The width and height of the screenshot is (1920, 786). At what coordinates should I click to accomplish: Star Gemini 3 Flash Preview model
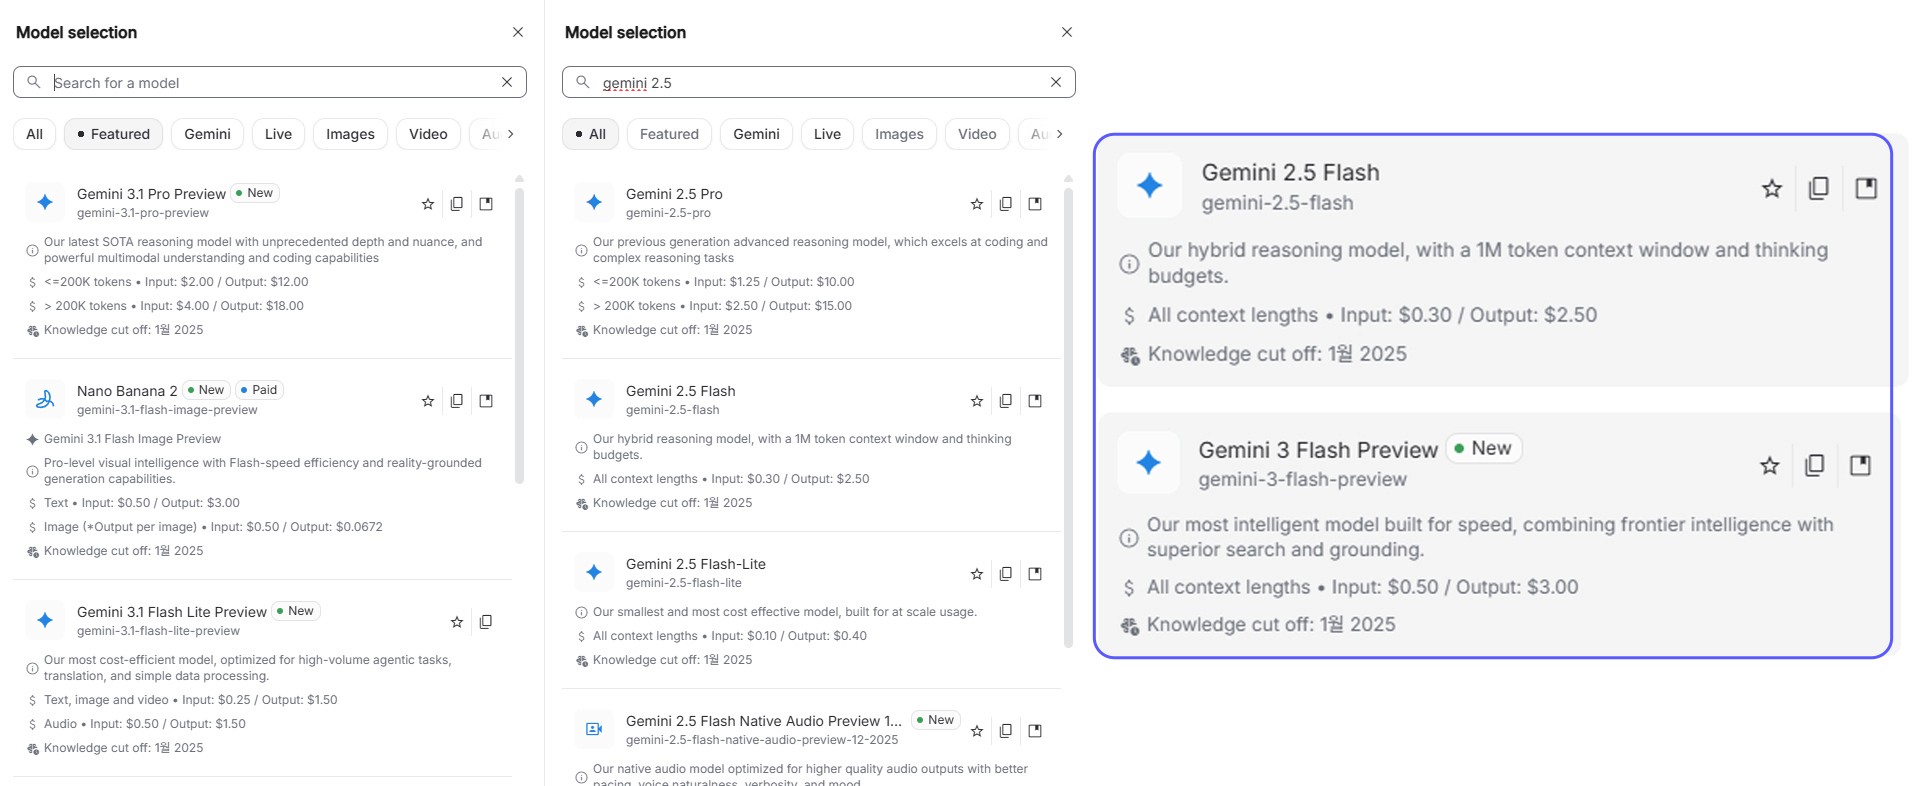pos(1770,465)
